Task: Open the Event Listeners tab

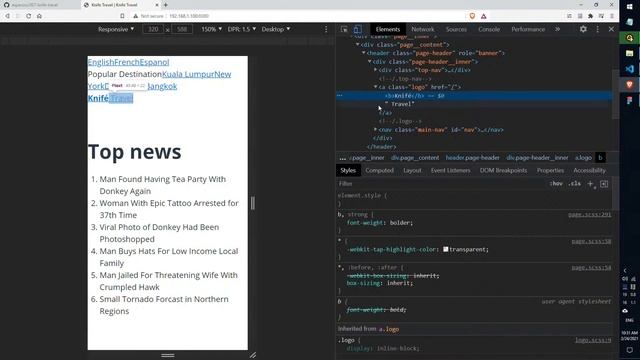Action: 451,170
